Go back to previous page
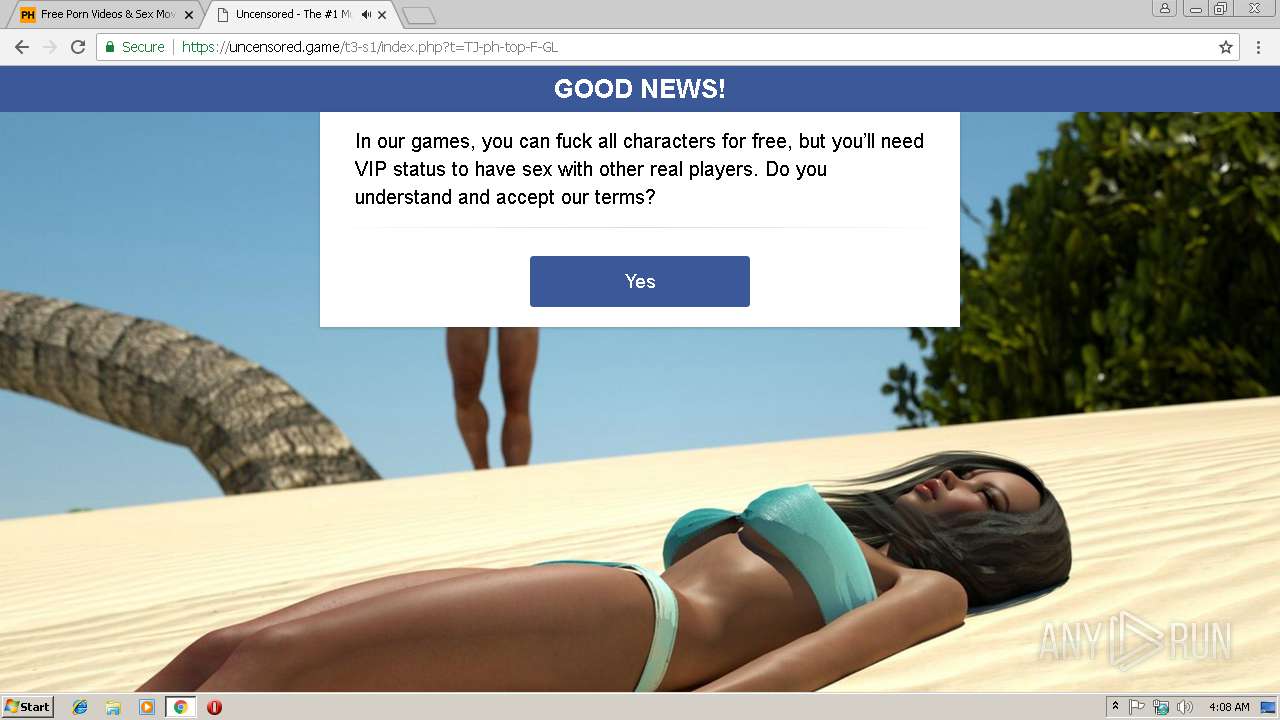 pyautogui.click(x=22, y=47)
